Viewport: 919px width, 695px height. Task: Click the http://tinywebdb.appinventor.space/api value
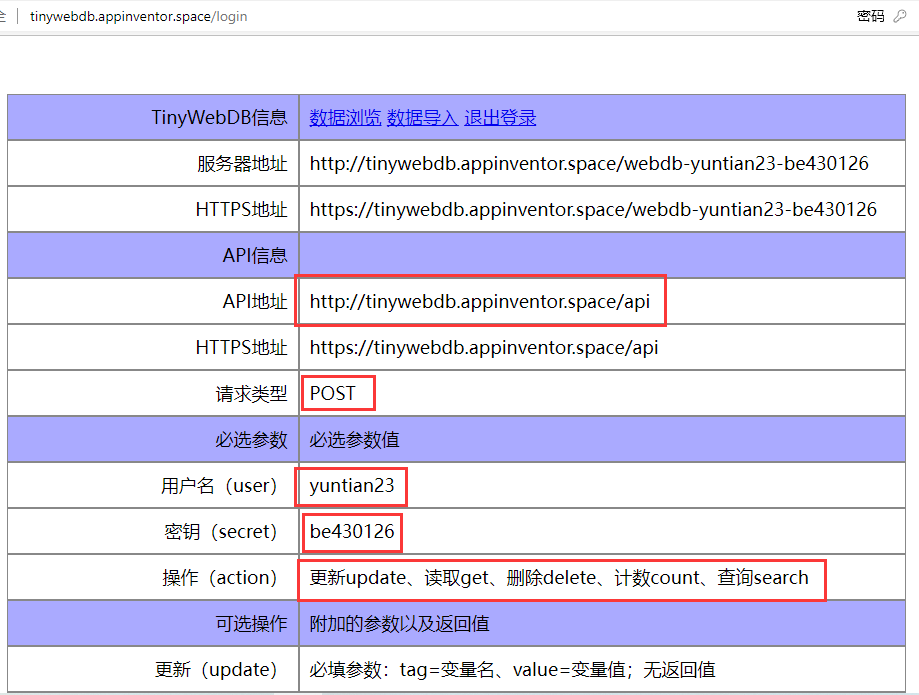point(479,302)
